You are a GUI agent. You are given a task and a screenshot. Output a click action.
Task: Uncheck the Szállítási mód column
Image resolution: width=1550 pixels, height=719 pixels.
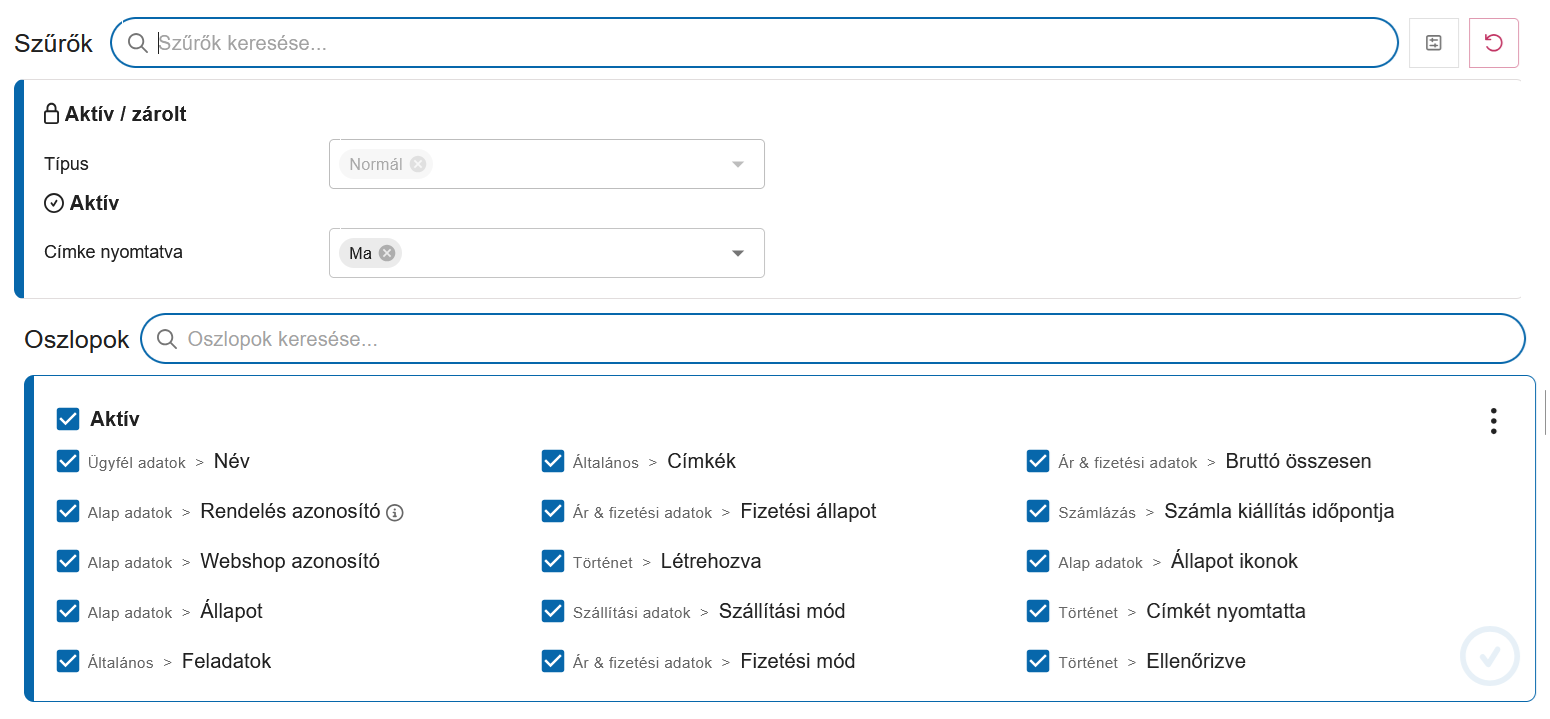click(x=553, y=611)
